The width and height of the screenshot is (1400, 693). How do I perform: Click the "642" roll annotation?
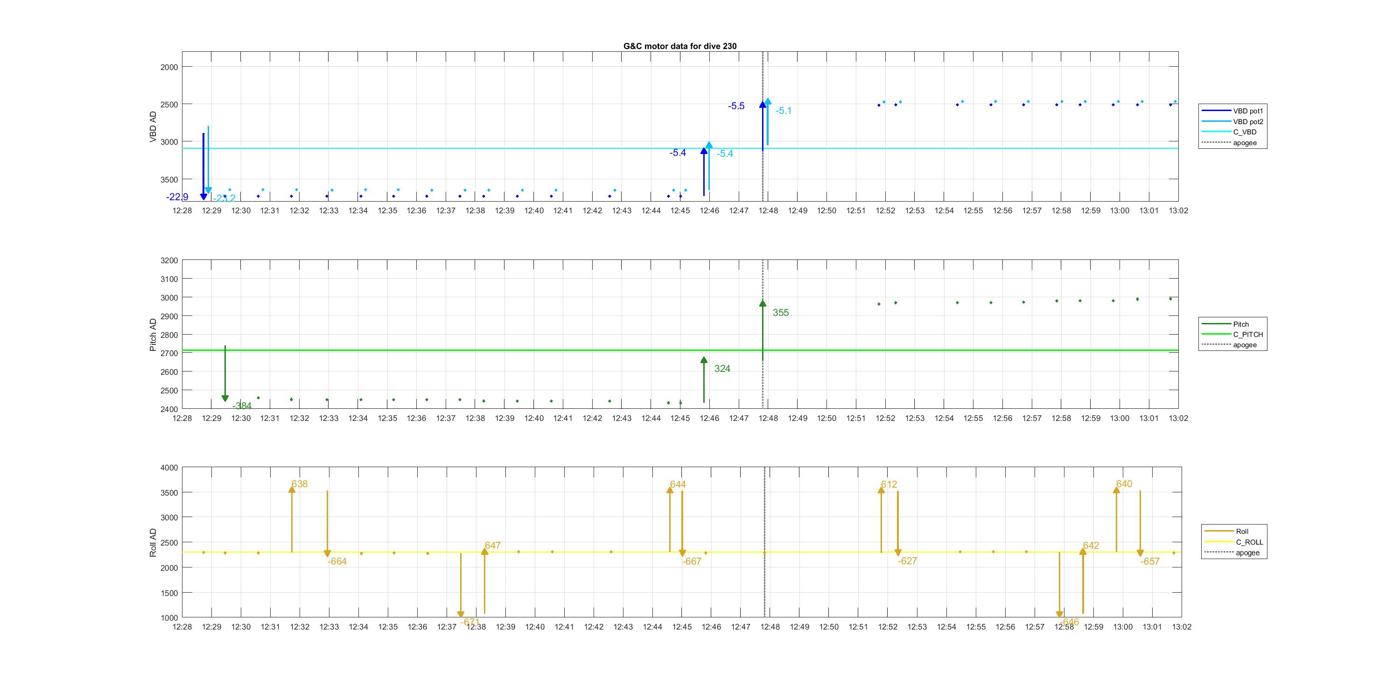pyautogui.click(x=1090, y=546)
